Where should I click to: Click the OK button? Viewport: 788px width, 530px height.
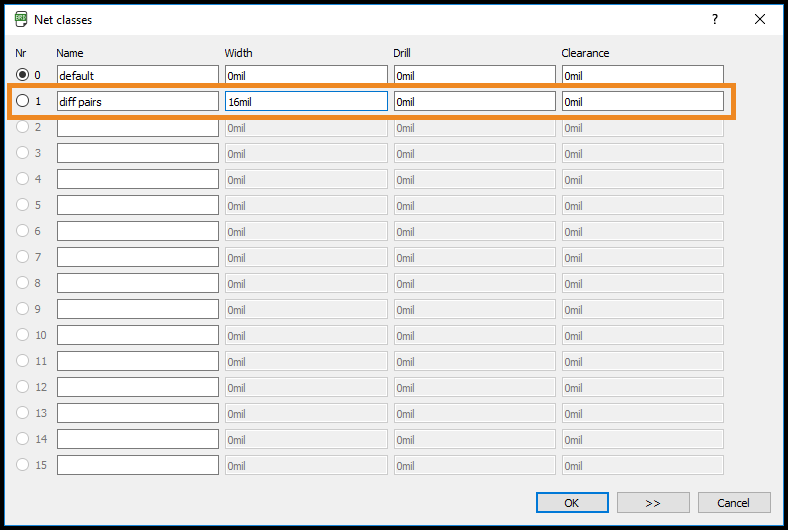(x=571, y=502)
